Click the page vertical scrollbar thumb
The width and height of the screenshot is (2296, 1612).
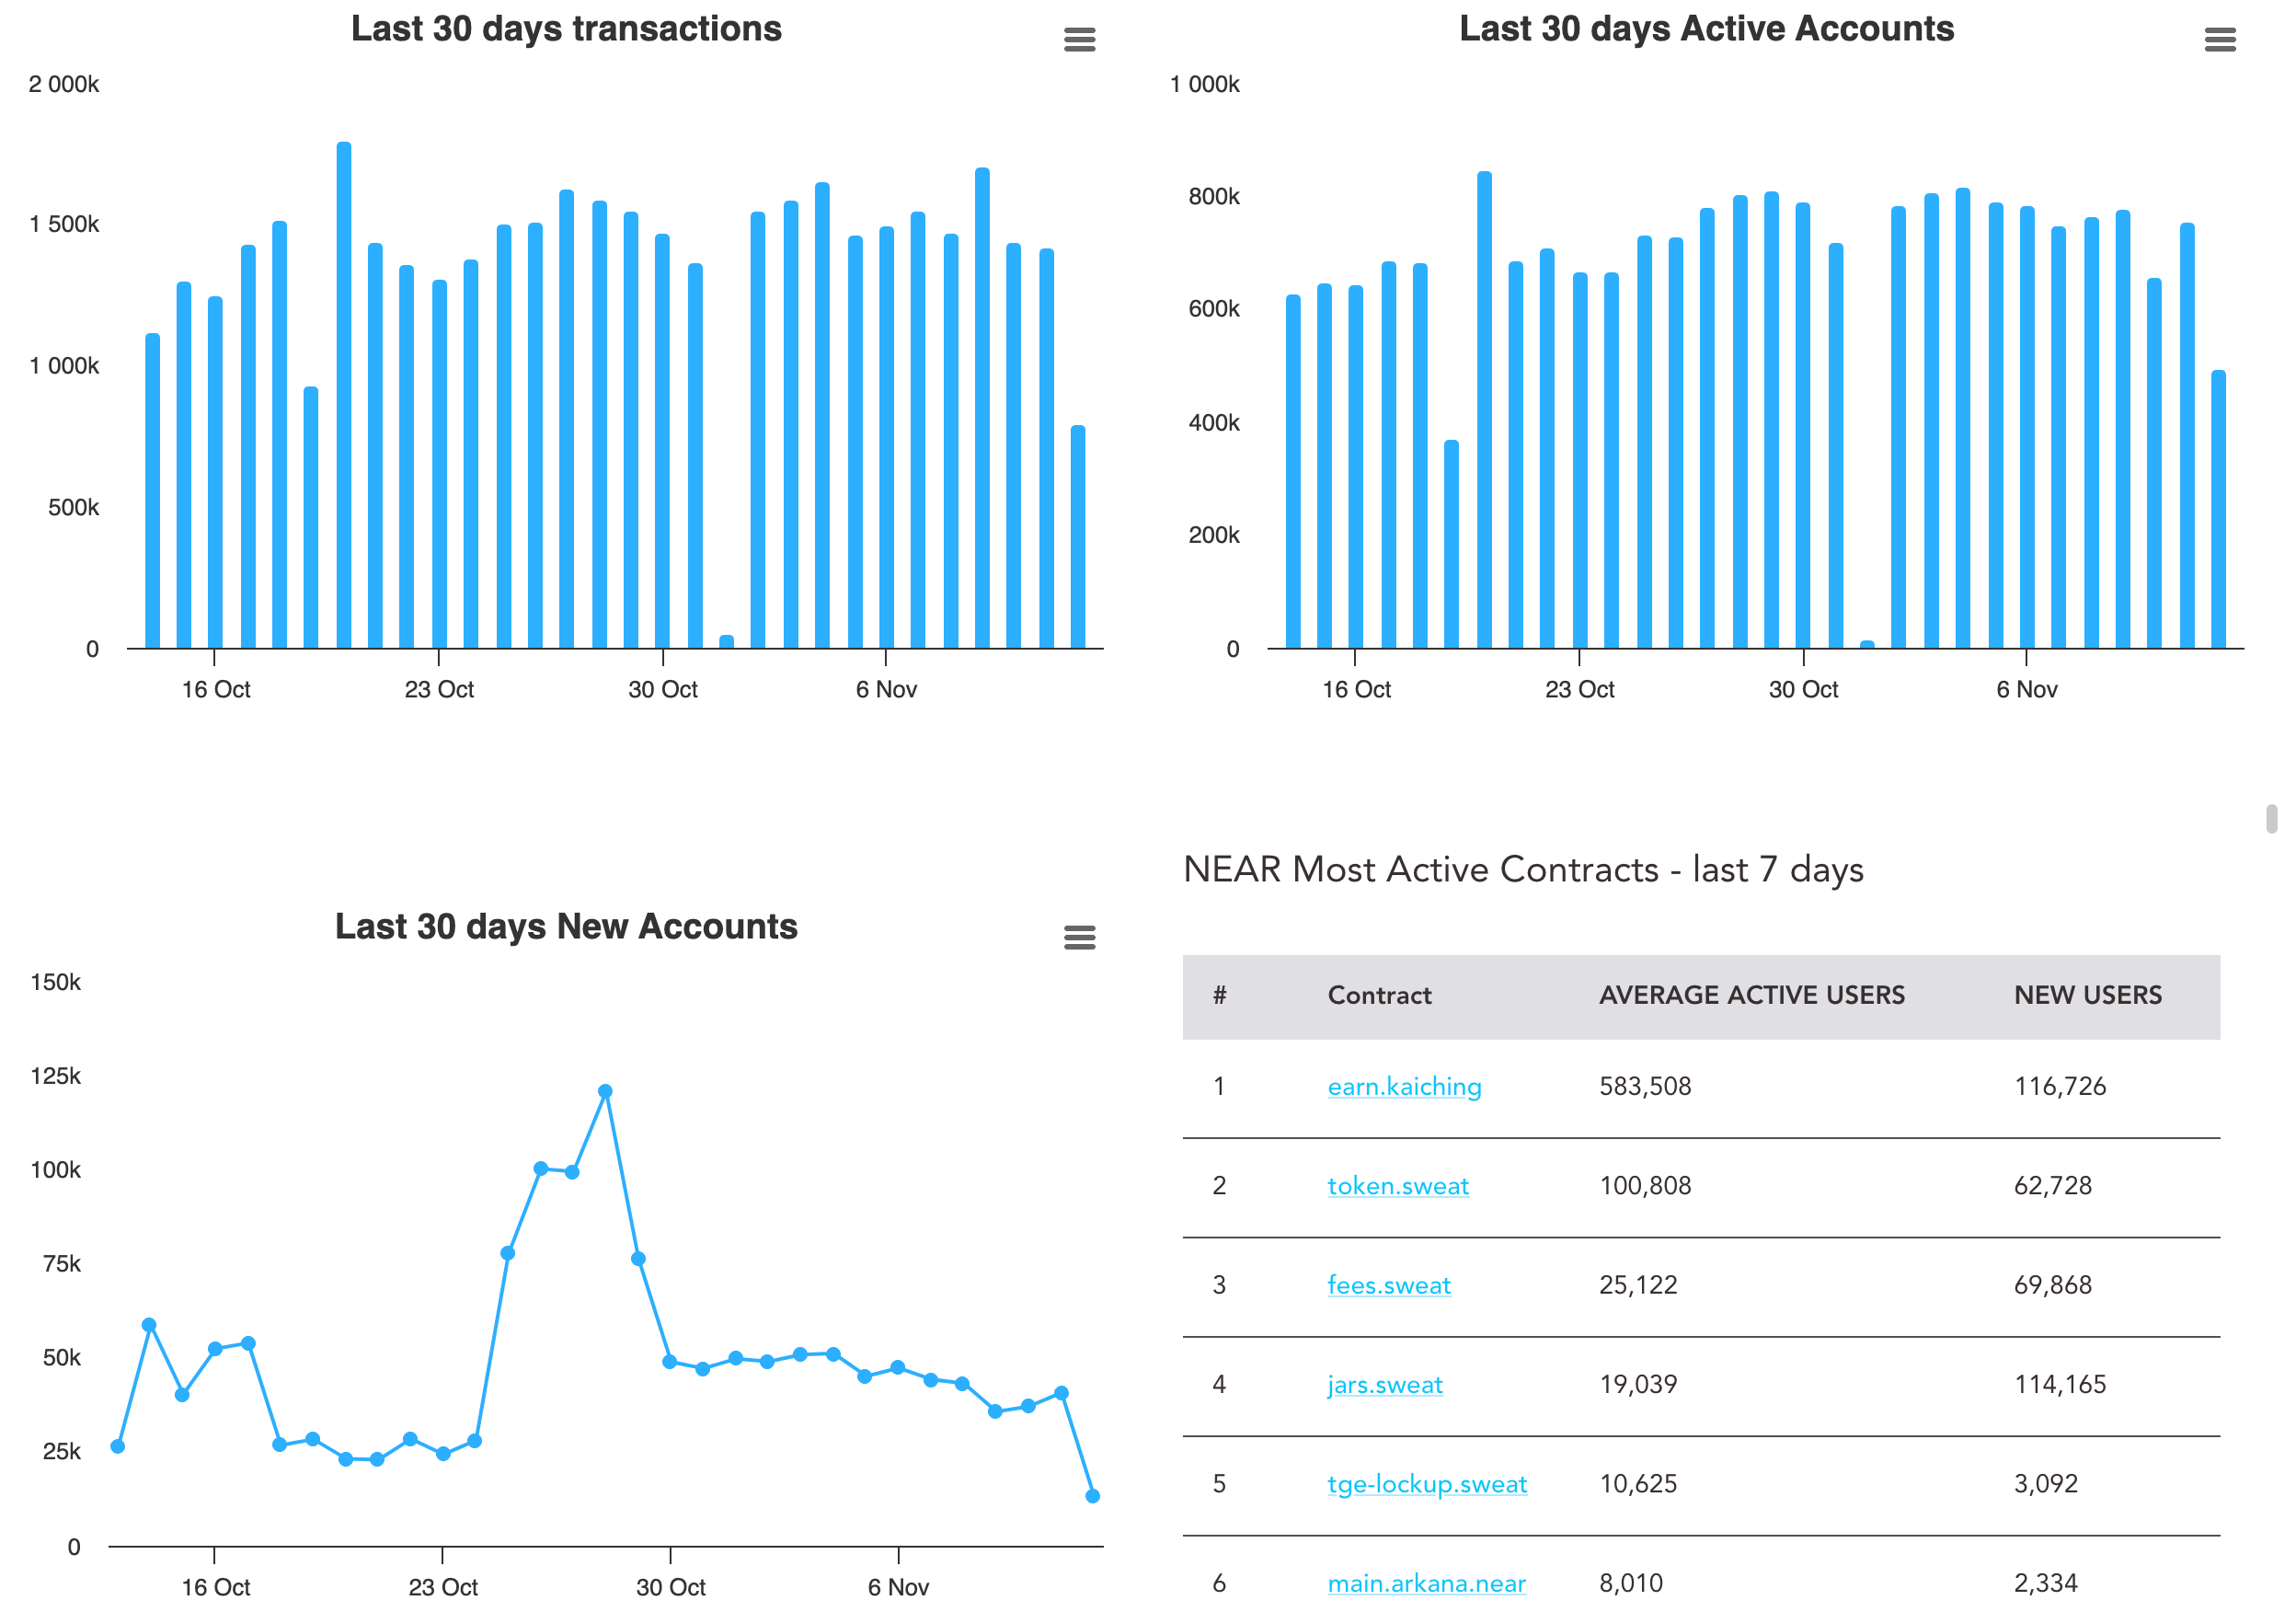click(x=2271, y=817)
